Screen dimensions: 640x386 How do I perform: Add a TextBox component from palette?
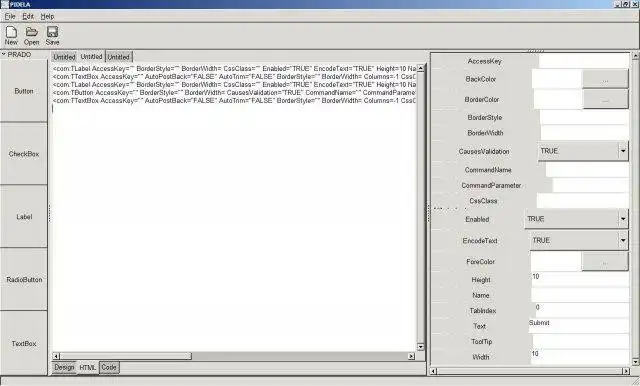click(24, 343)
